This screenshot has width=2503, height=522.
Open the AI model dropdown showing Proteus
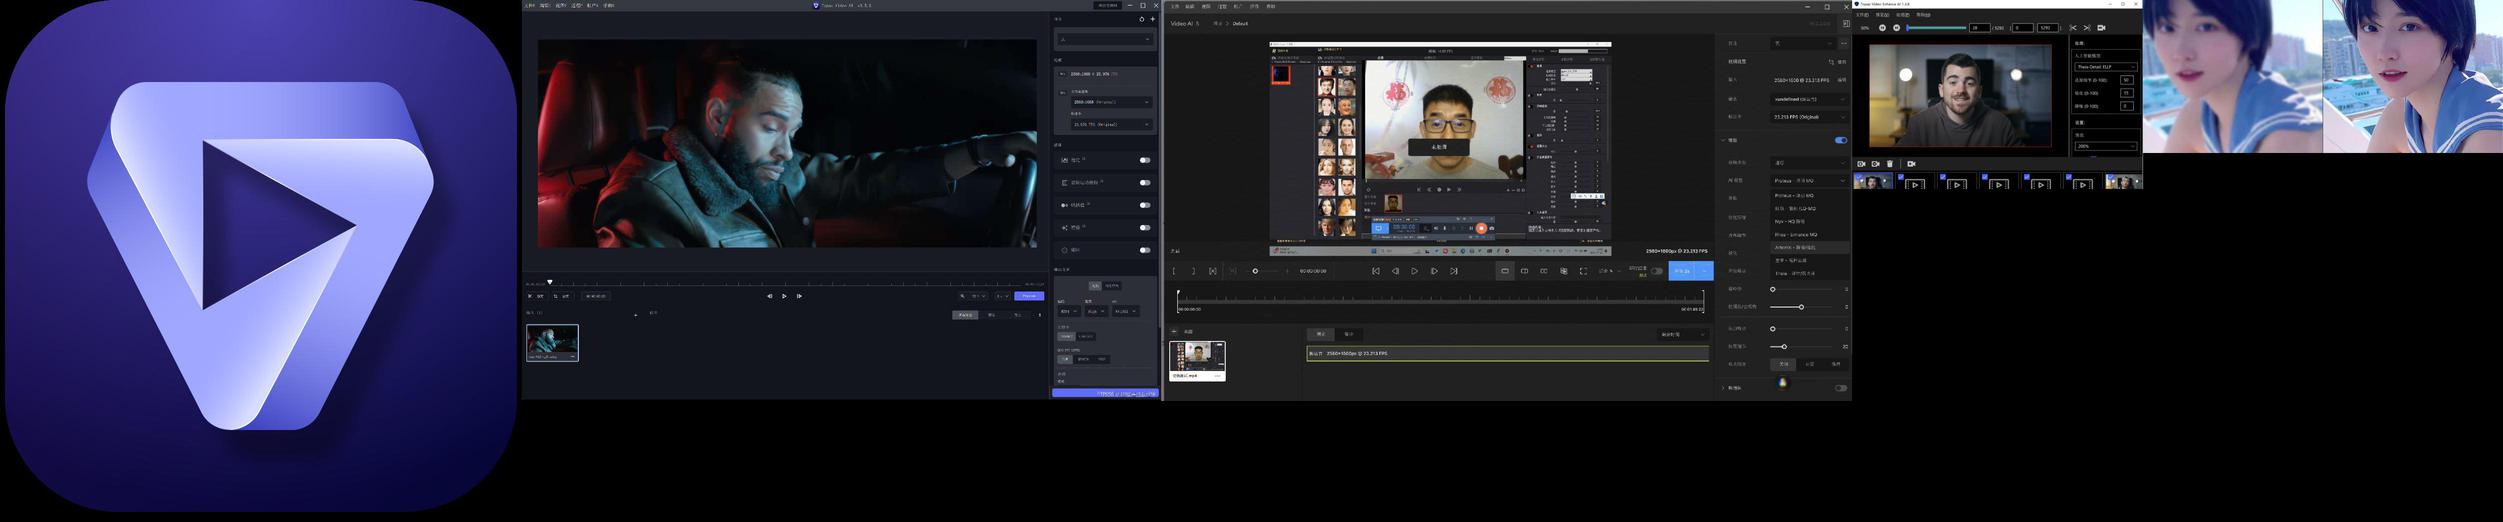point(1809,180)
